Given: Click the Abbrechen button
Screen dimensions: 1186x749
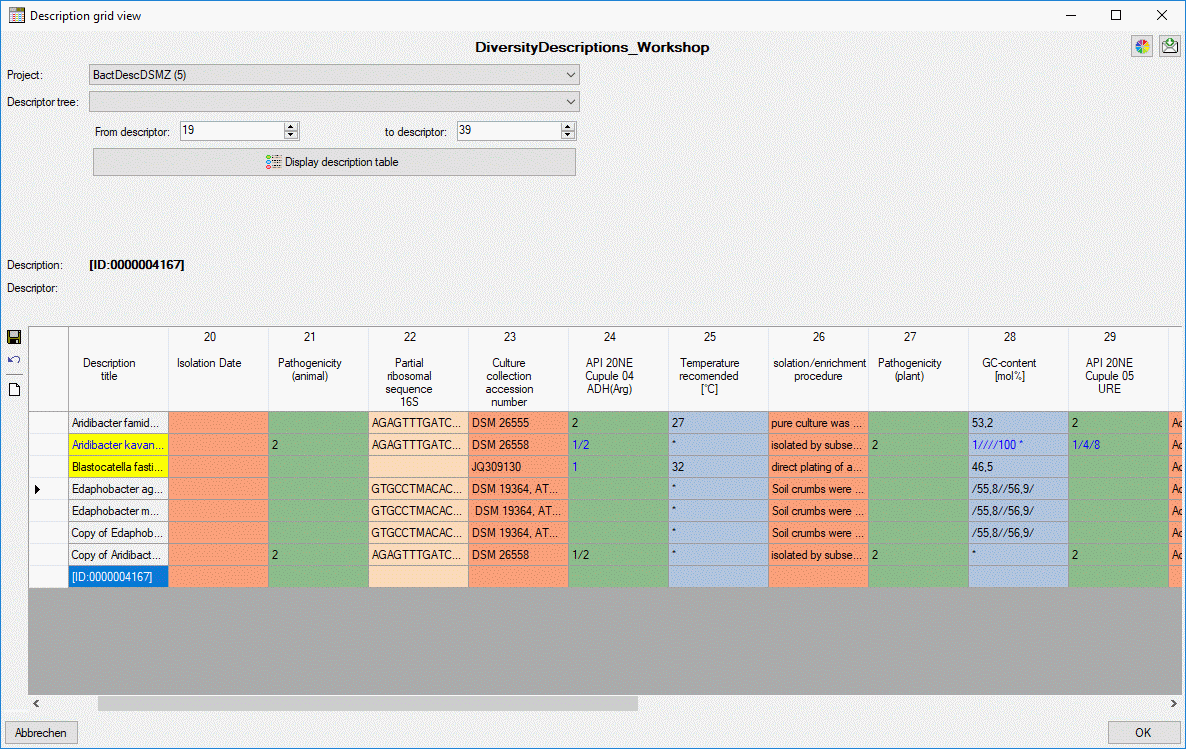Looking at the screenshot, I should (x=41, y=733).
